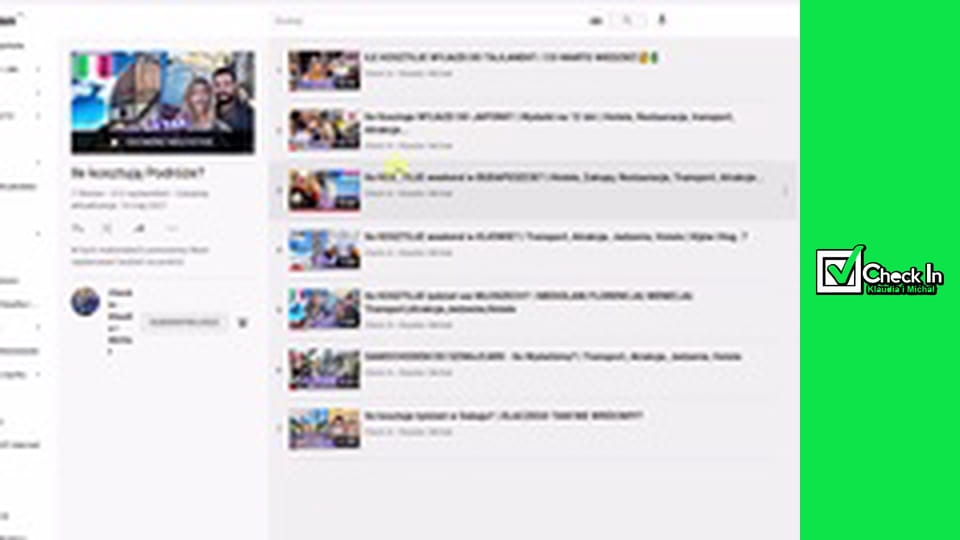The height and width of the screenshot is (540, 960).
Task: Click the Check In logo on green panel
Action: [880, 272]
